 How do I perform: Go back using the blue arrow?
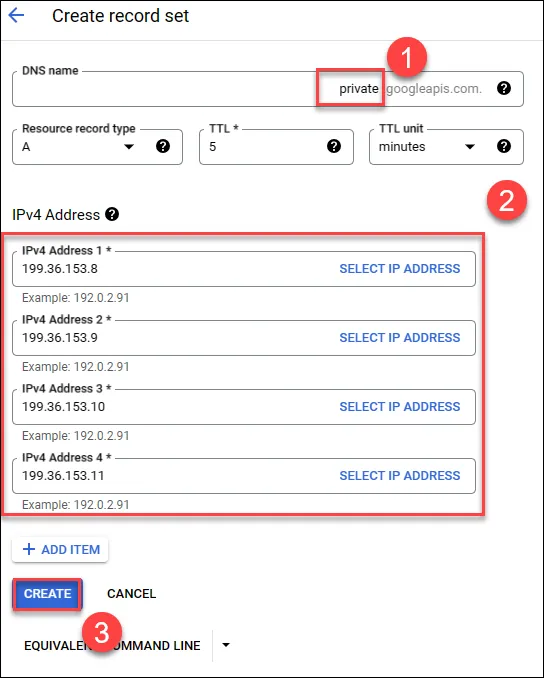pos(16,16)
